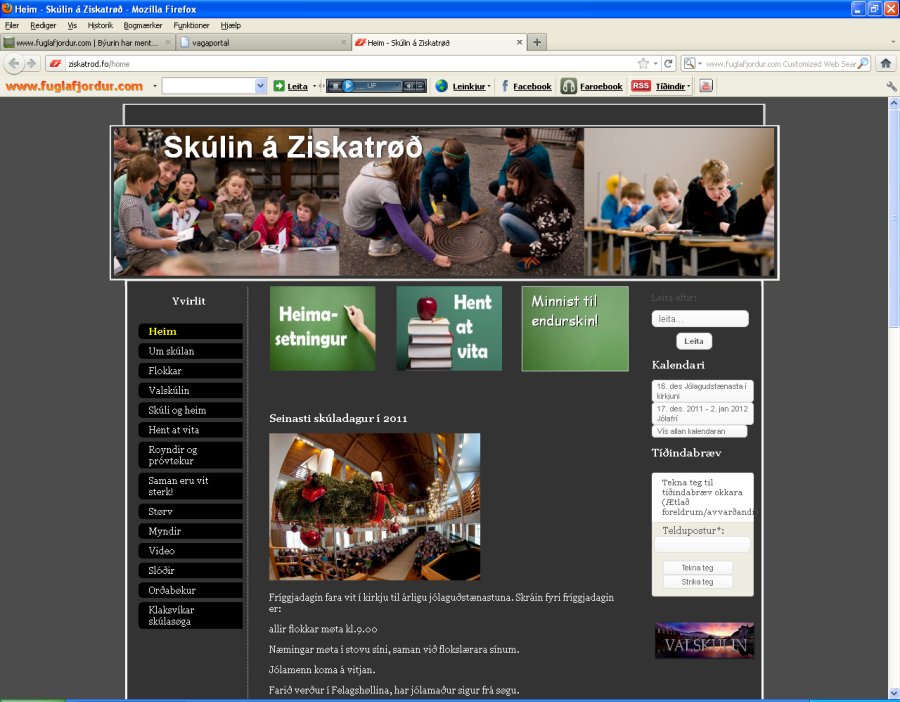Reload the page with the refresh icon
The width and height of the screenshot is (900, 702).
668,64
